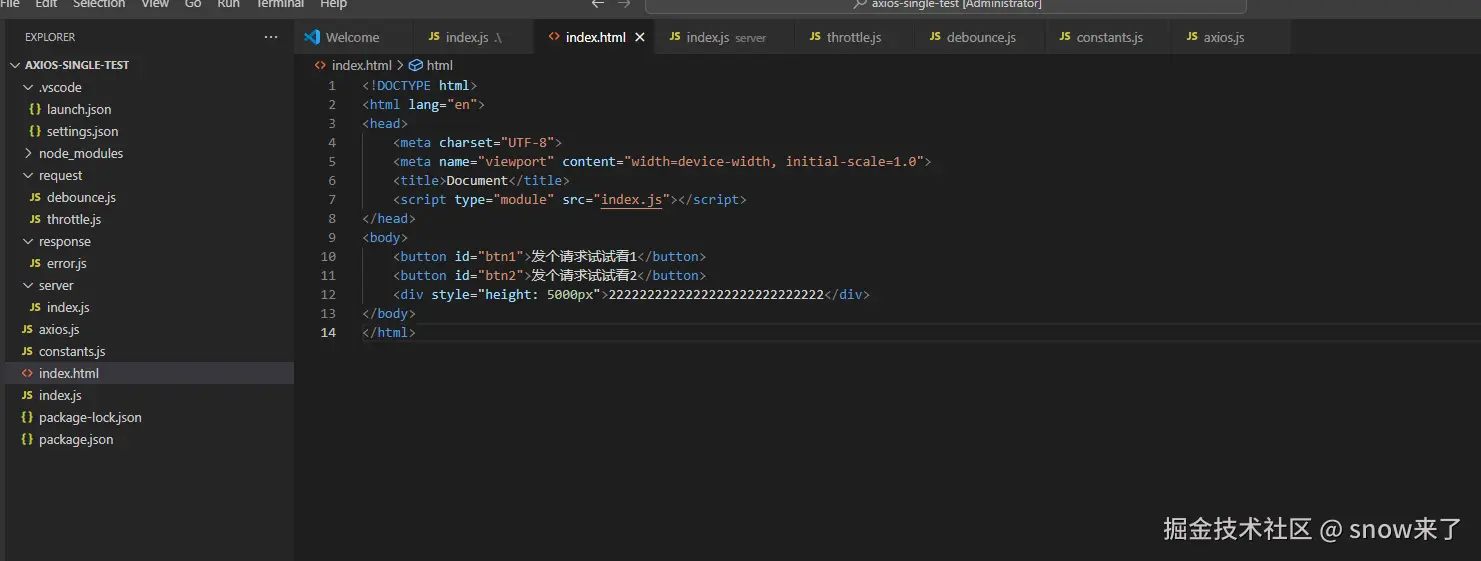Image resolution: width=1481 pixels, height=561 pixels.
Task: Click the JSON icon beside launch.json
Action: [x=35, y=109]
